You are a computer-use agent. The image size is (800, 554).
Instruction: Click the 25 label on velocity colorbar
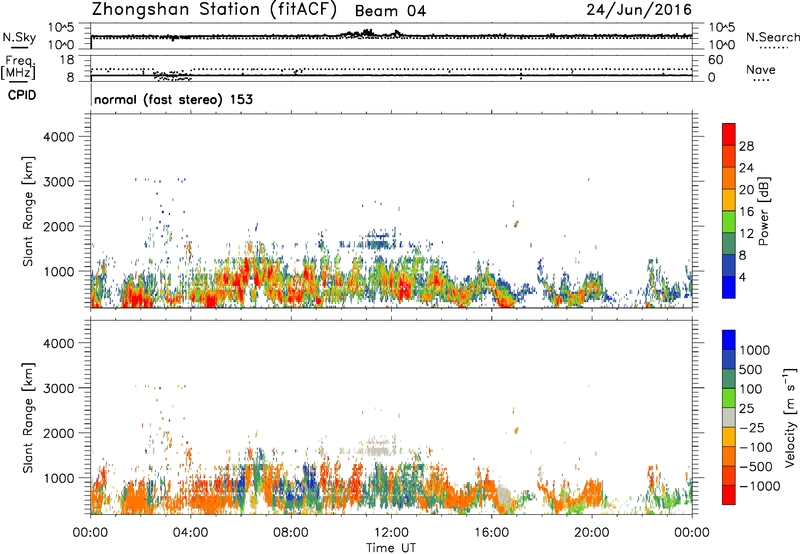[746, 409]
